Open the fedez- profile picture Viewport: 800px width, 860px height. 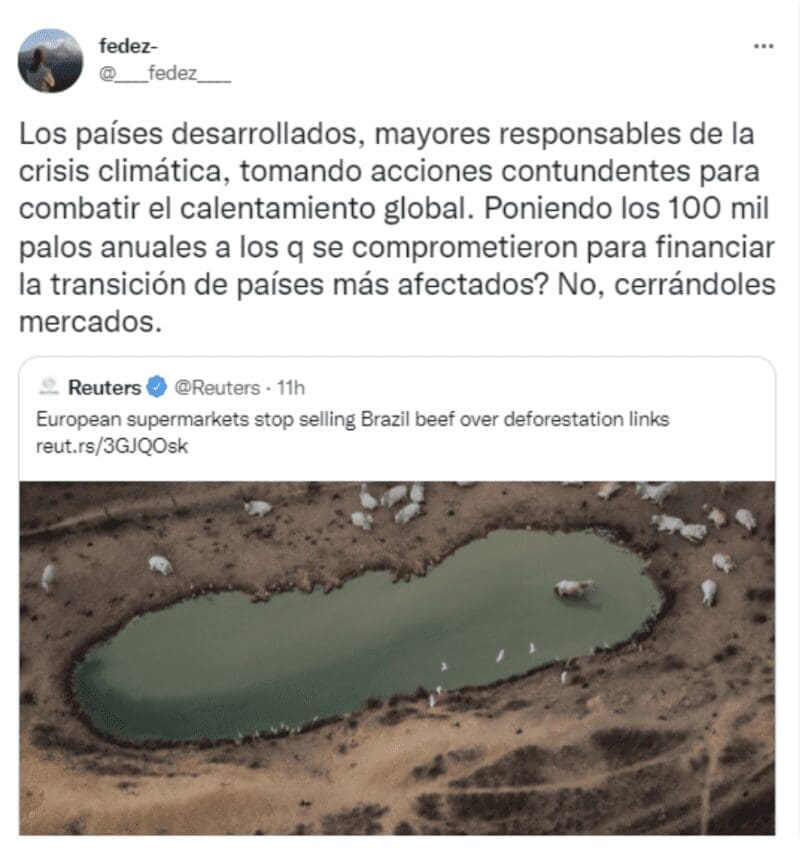tap(50, 61)
